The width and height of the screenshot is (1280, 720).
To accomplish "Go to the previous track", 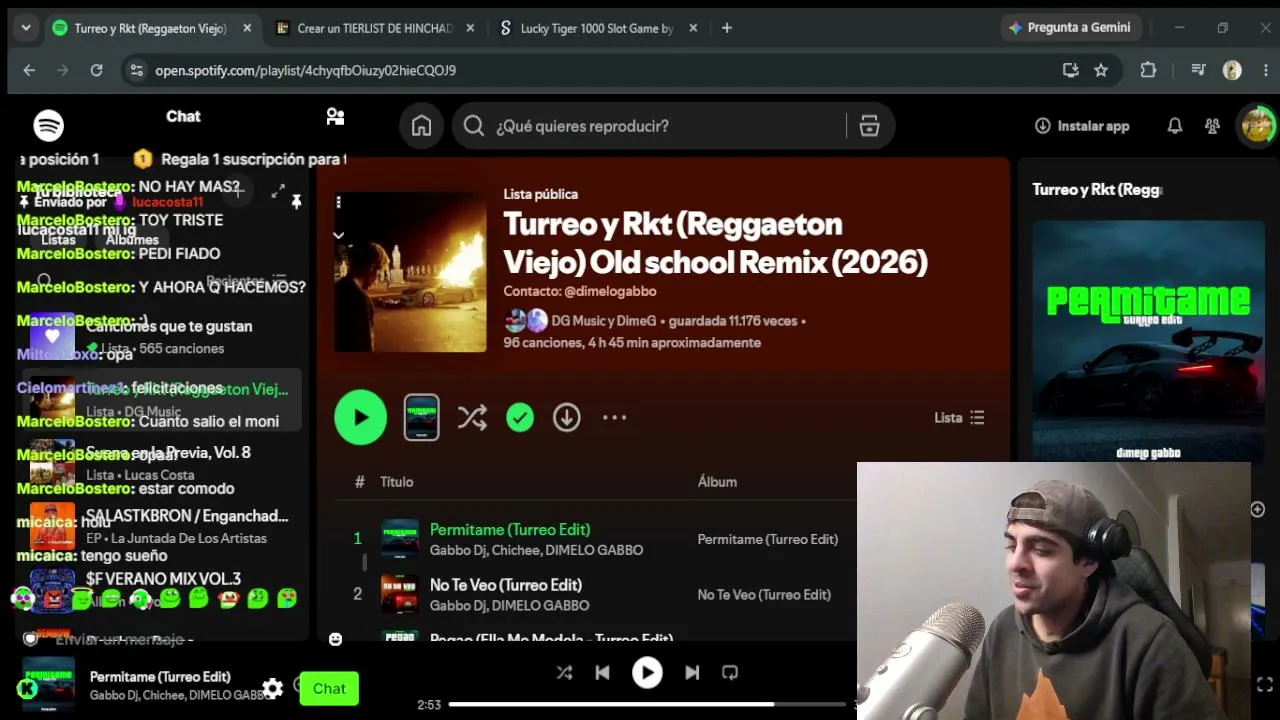I will 602,673.
